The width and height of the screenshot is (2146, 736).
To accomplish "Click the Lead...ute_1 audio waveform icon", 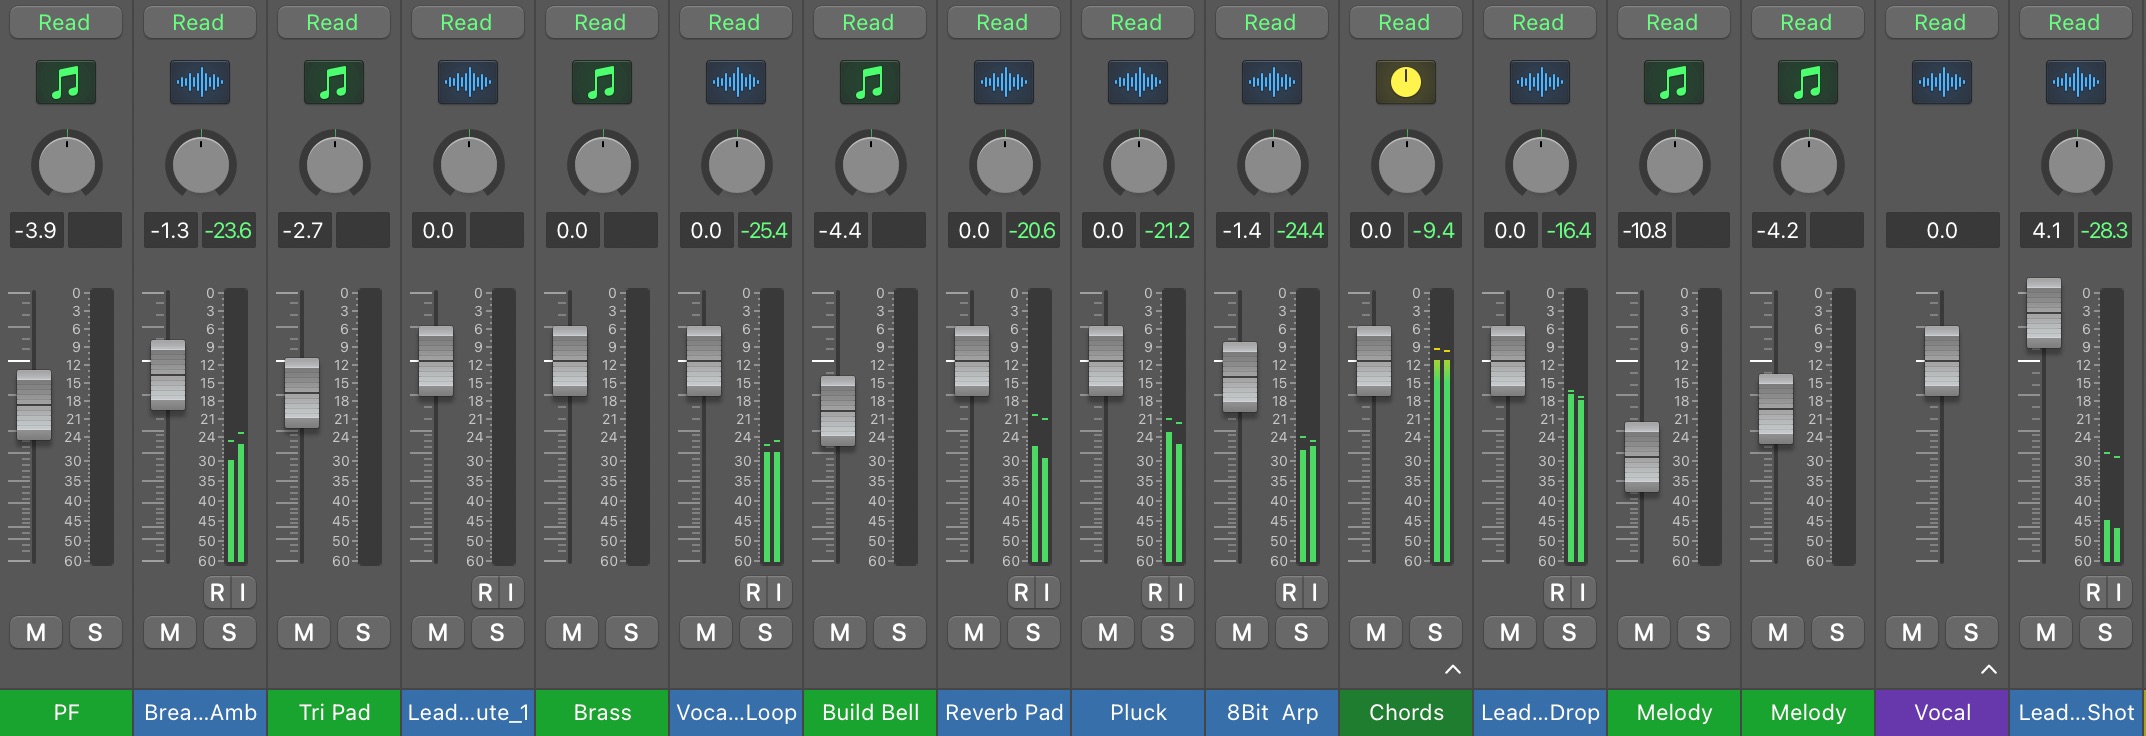I will [468, 82].
